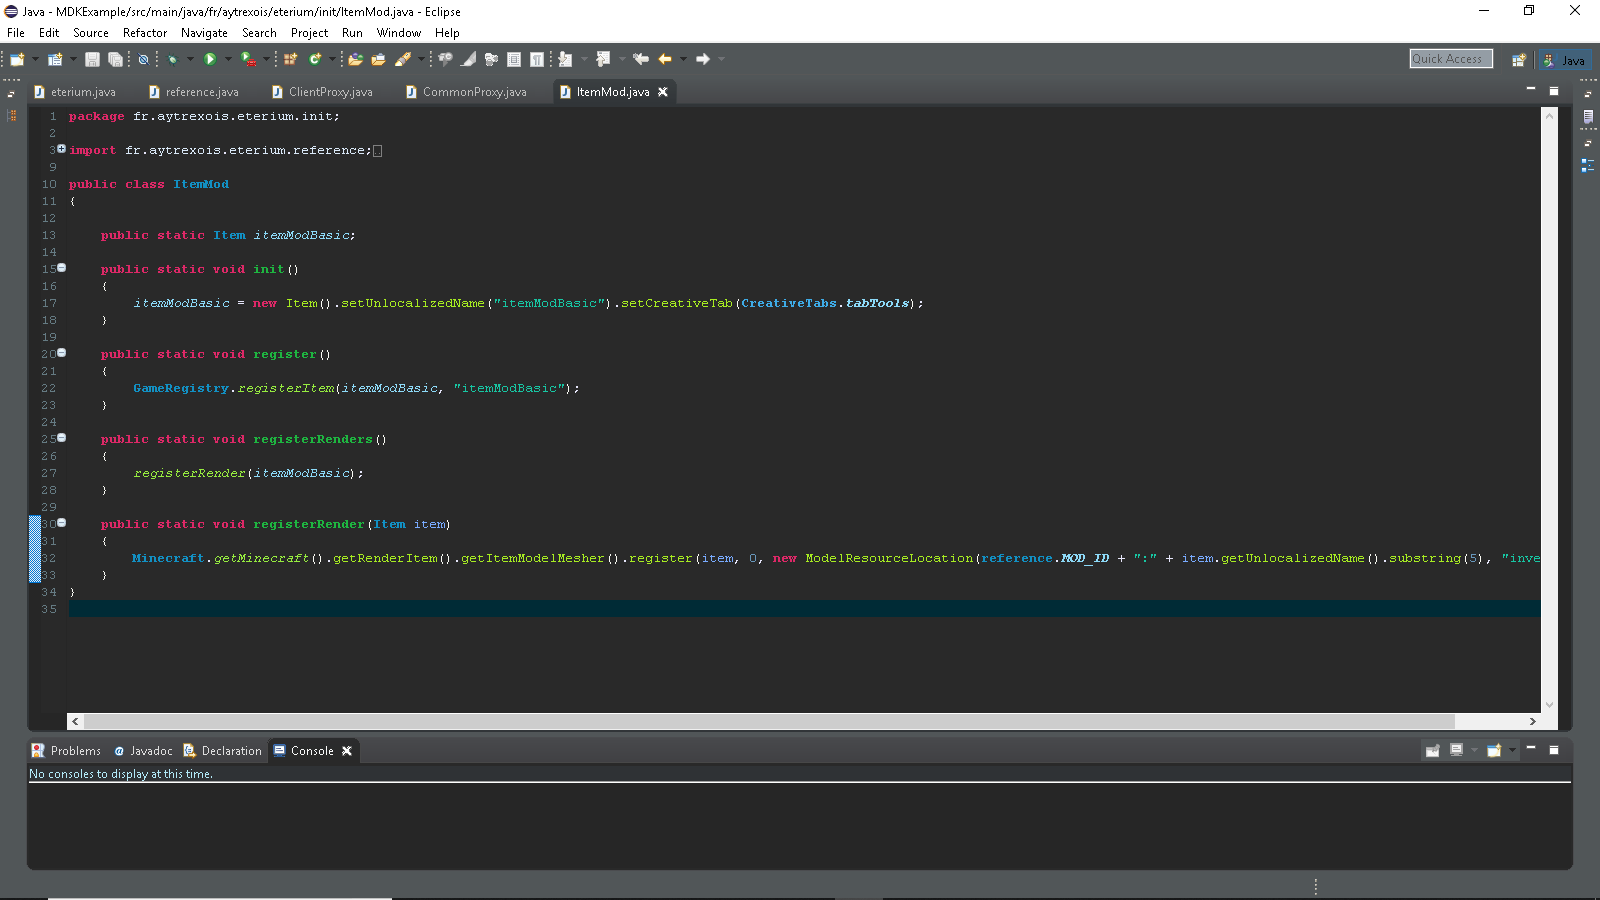Click the Debug bug icon

[172, 60]
